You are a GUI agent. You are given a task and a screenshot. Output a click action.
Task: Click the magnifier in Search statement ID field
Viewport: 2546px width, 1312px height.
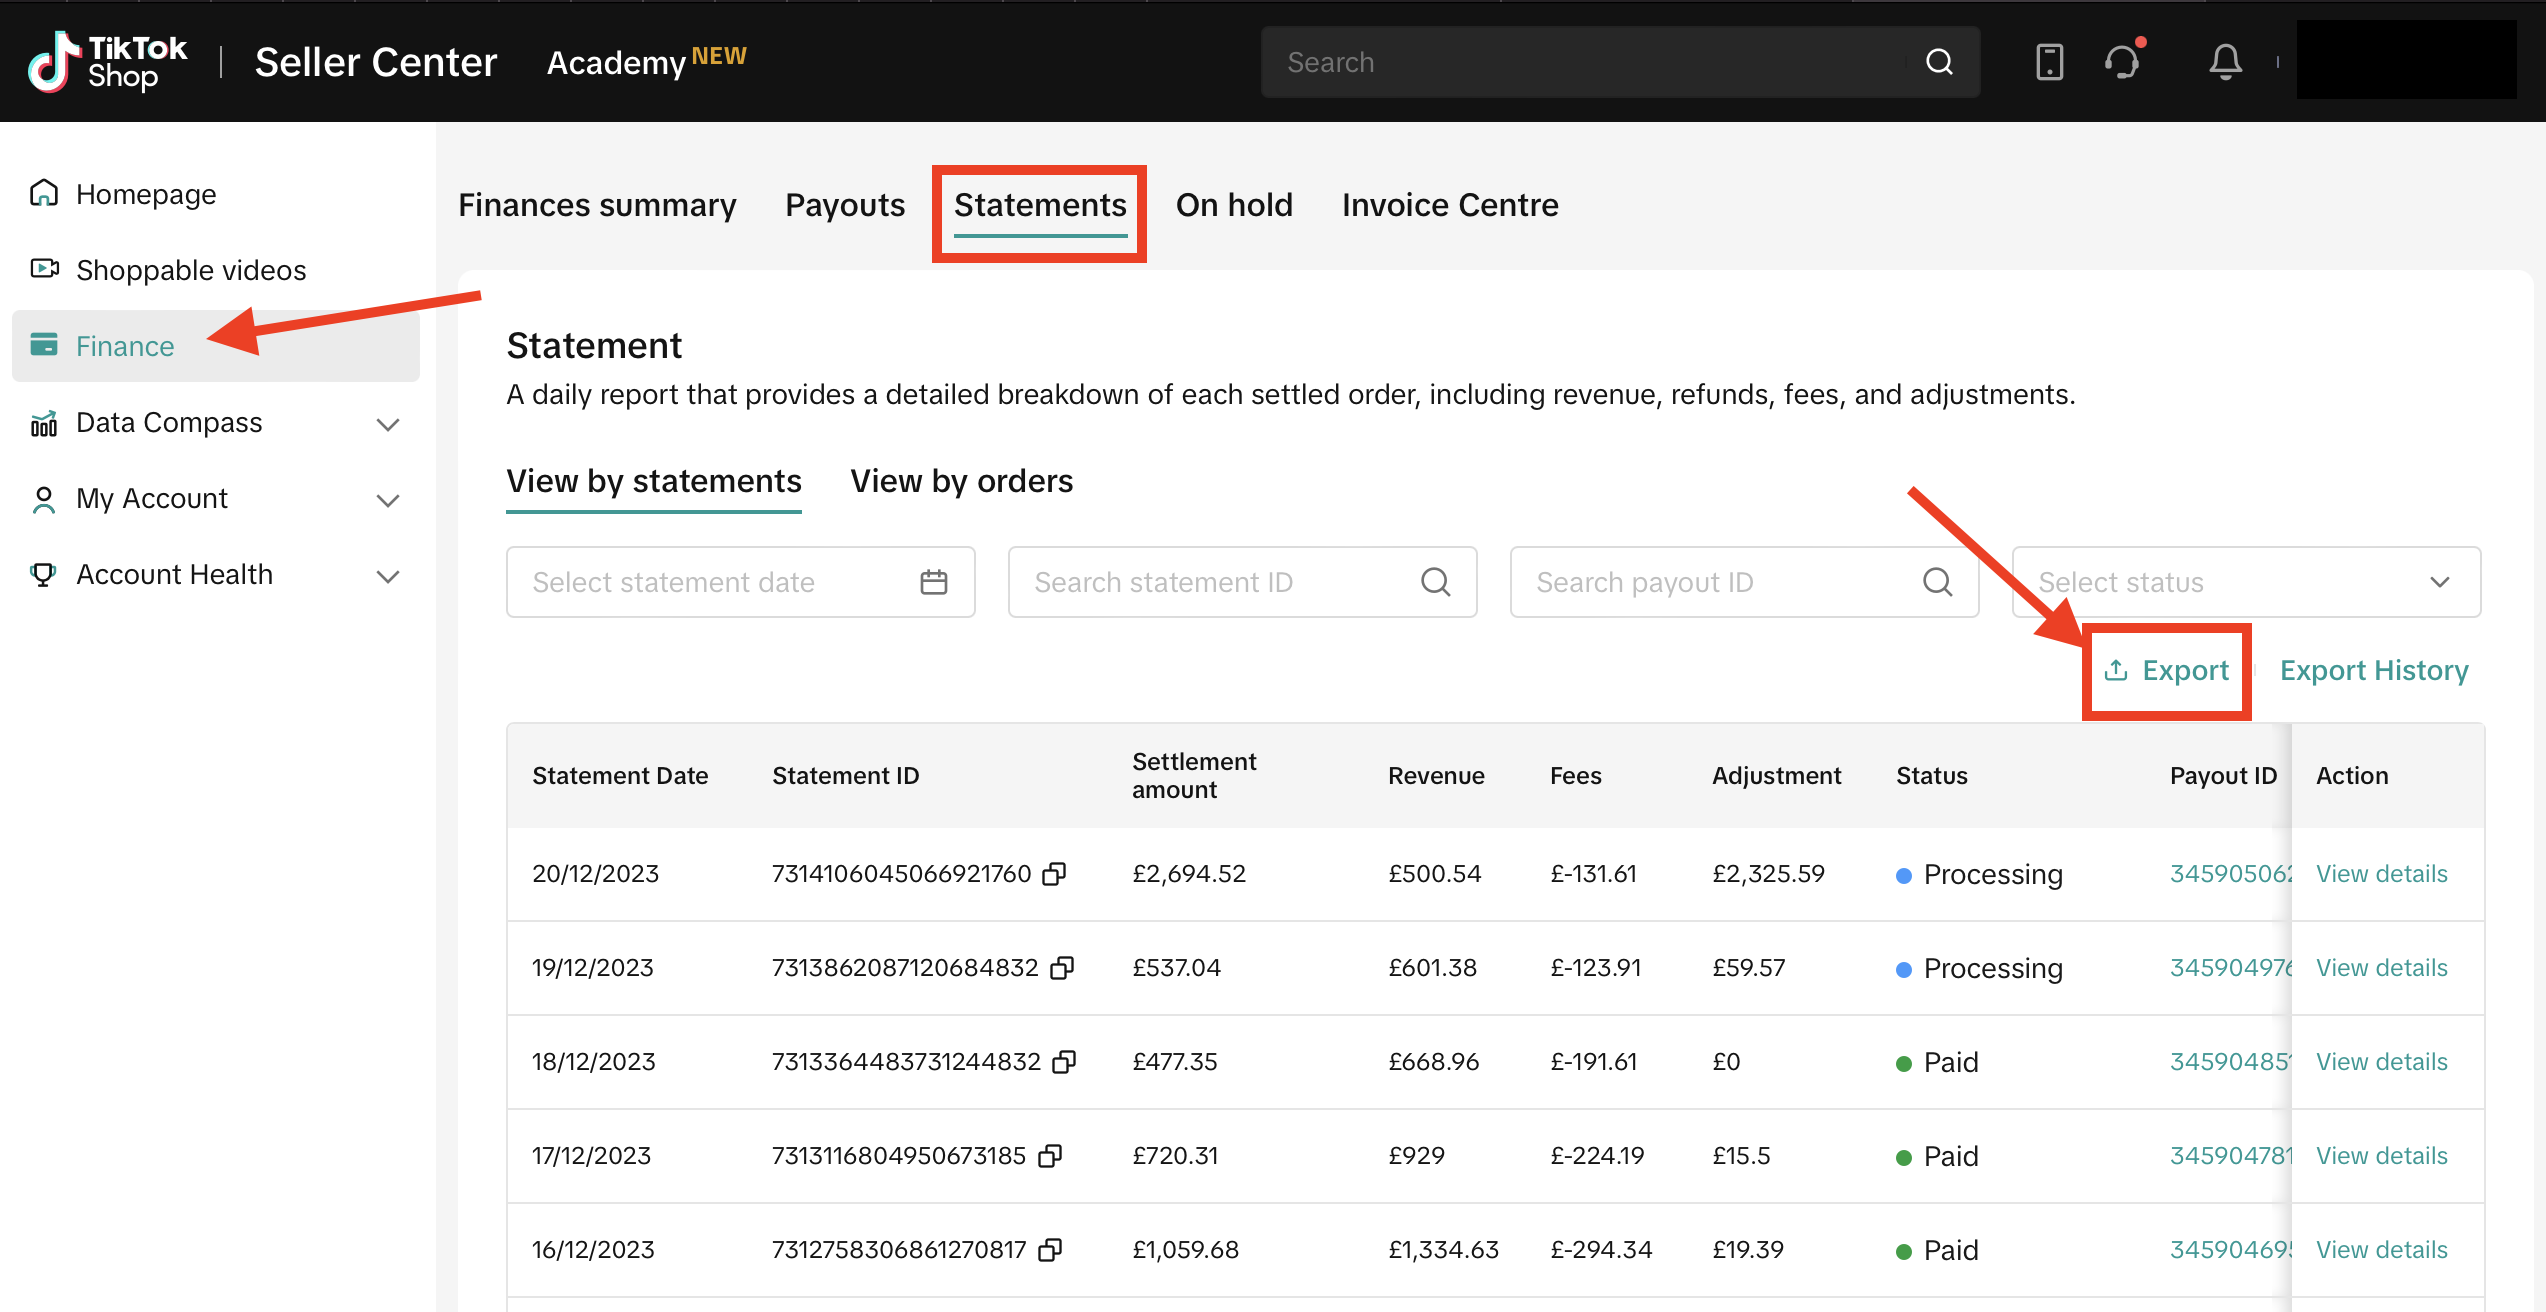click(x=1436, y=581)
